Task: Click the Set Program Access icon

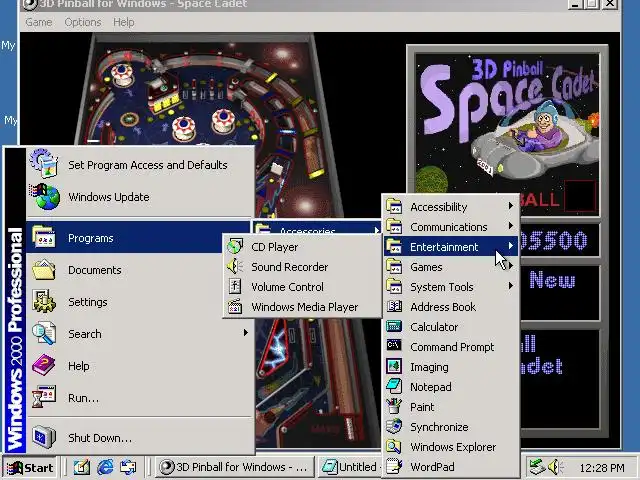Action: (x=44, y=164)
